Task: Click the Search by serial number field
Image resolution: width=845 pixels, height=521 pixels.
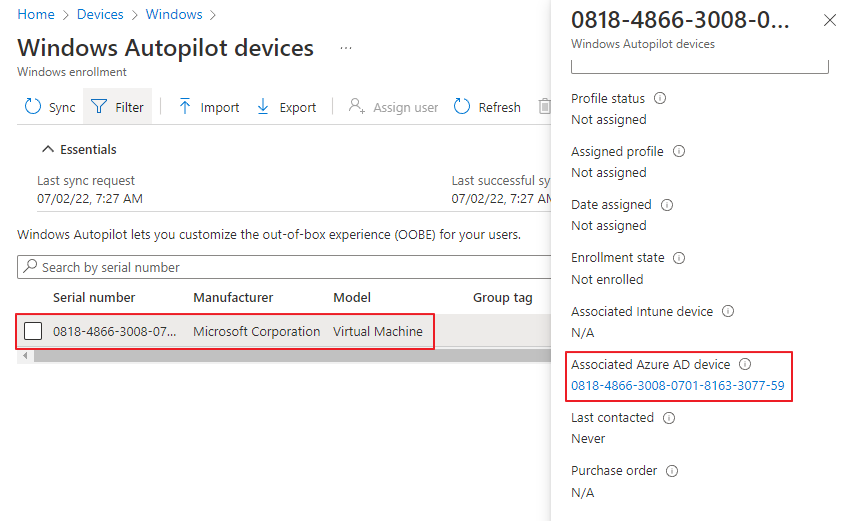Action: tap(284, 267)
